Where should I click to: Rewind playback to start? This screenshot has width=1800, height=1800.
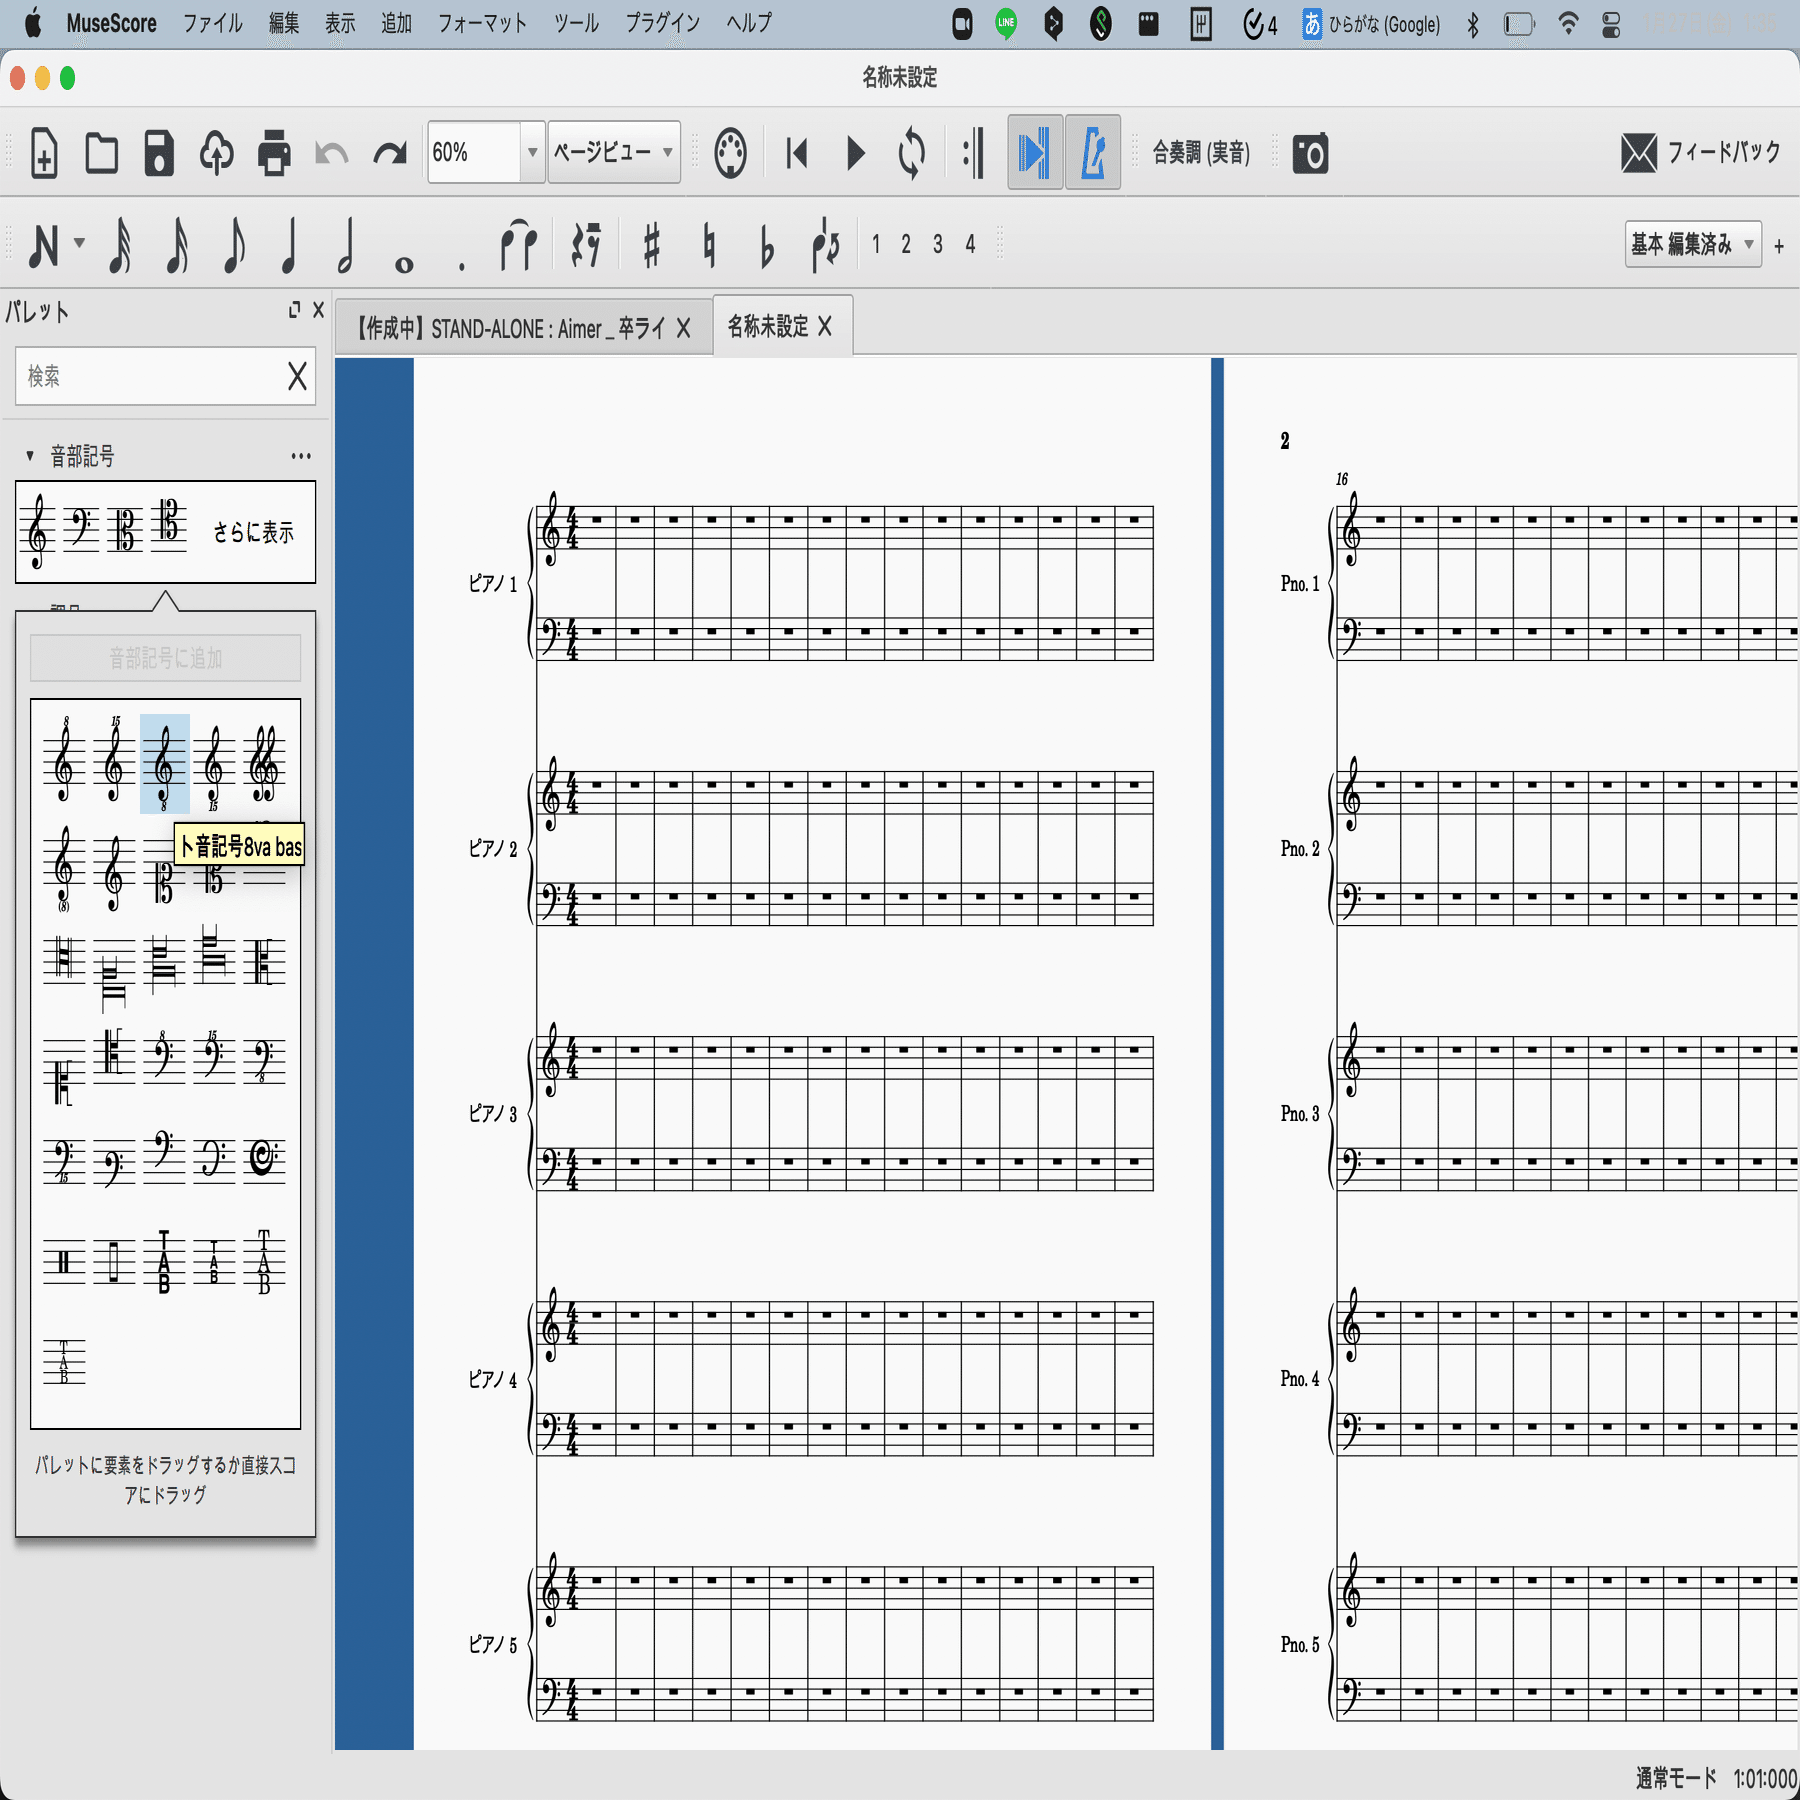[x=797, y=153]
